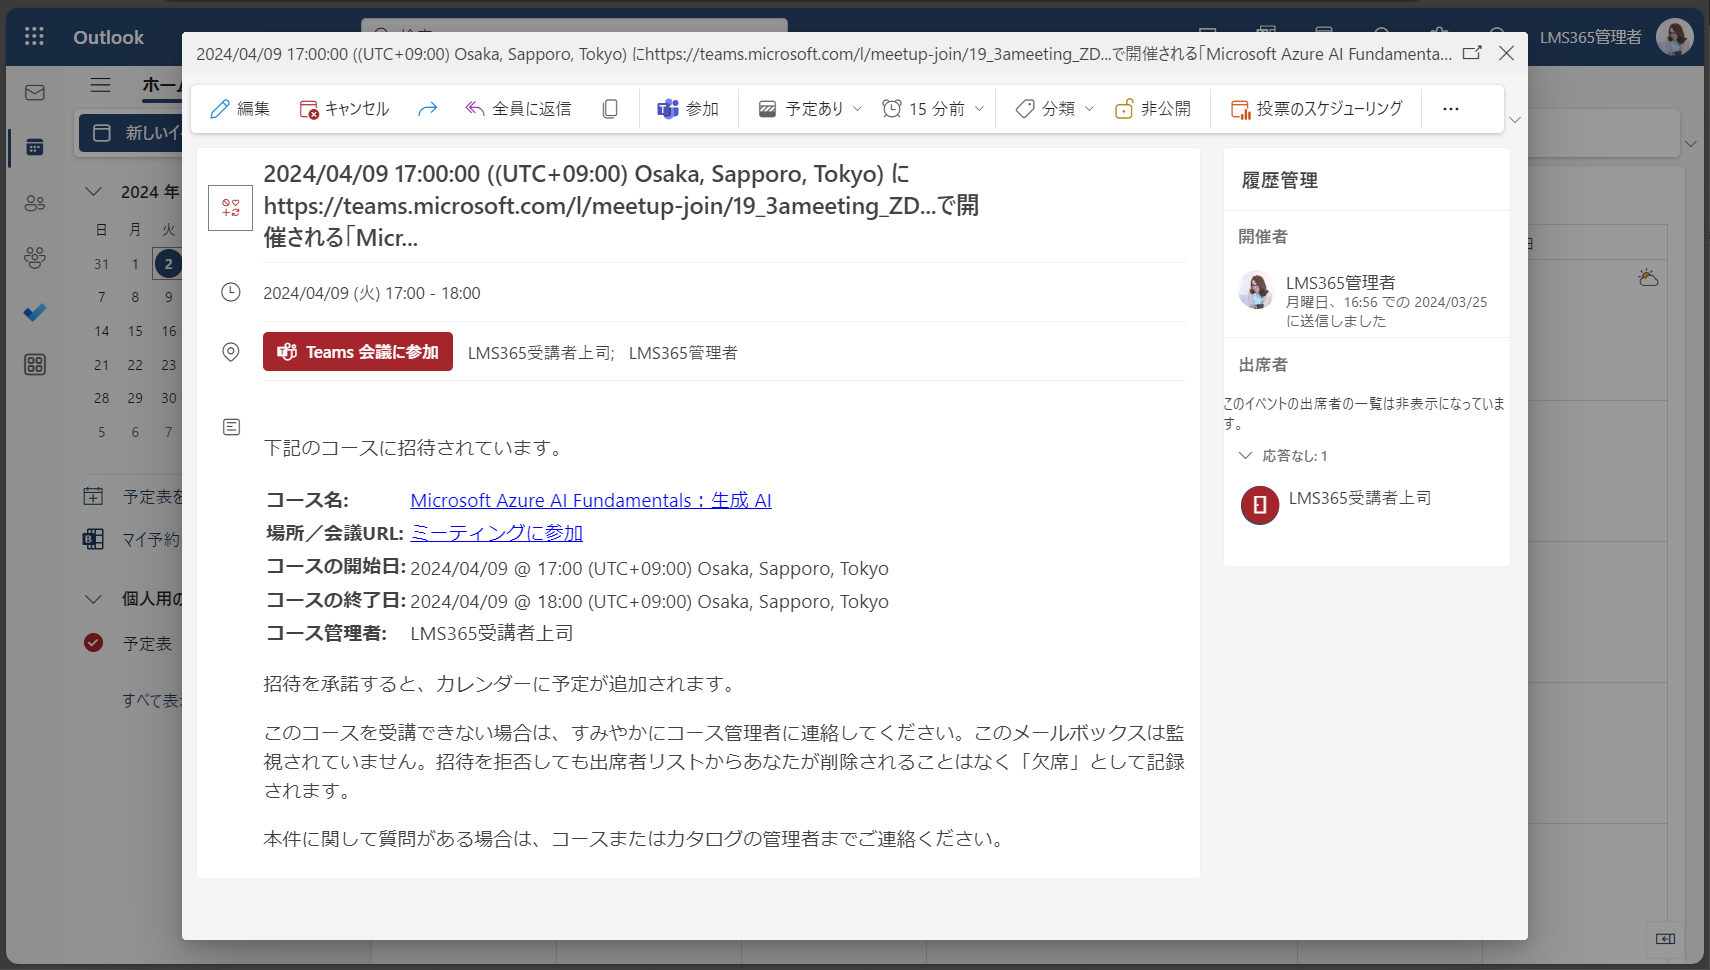Select highlighted date 2 in mini calendar
Screen dimensions: 1710x970
pos(168,264)
